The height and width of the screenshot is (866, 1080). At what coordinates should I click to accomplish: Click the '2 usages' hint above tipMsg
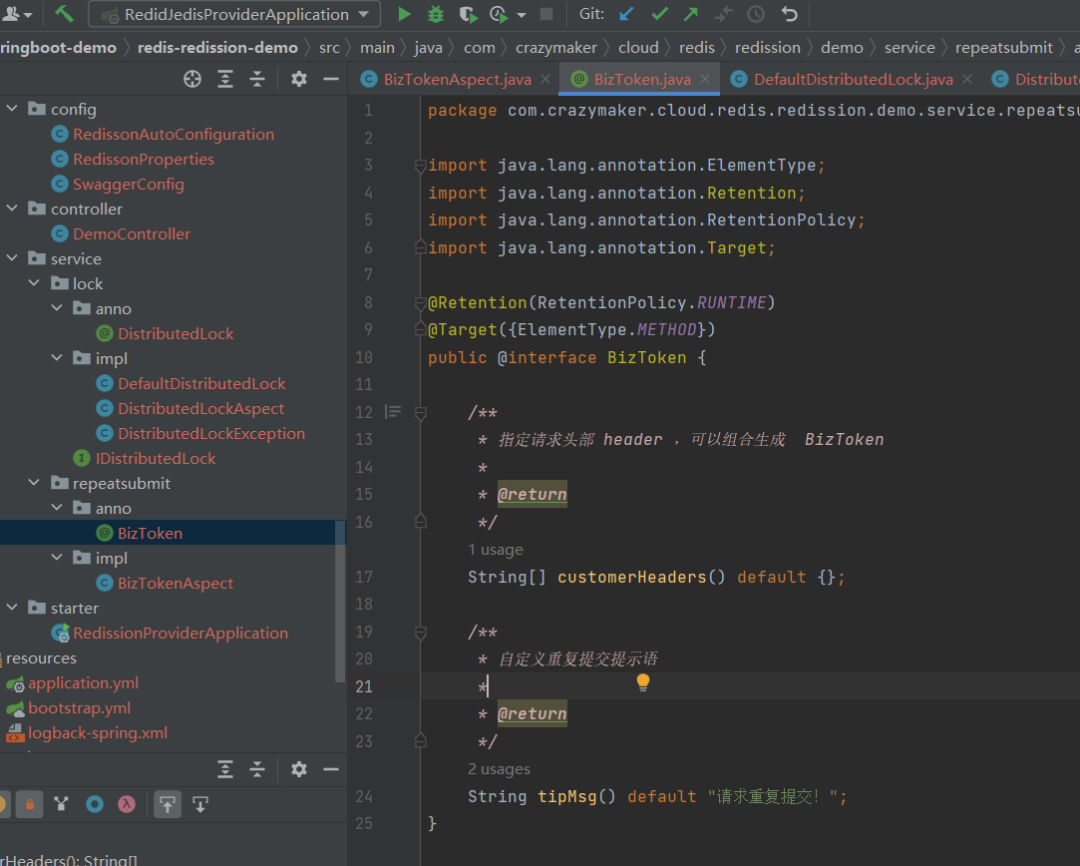tap(499, 769)
